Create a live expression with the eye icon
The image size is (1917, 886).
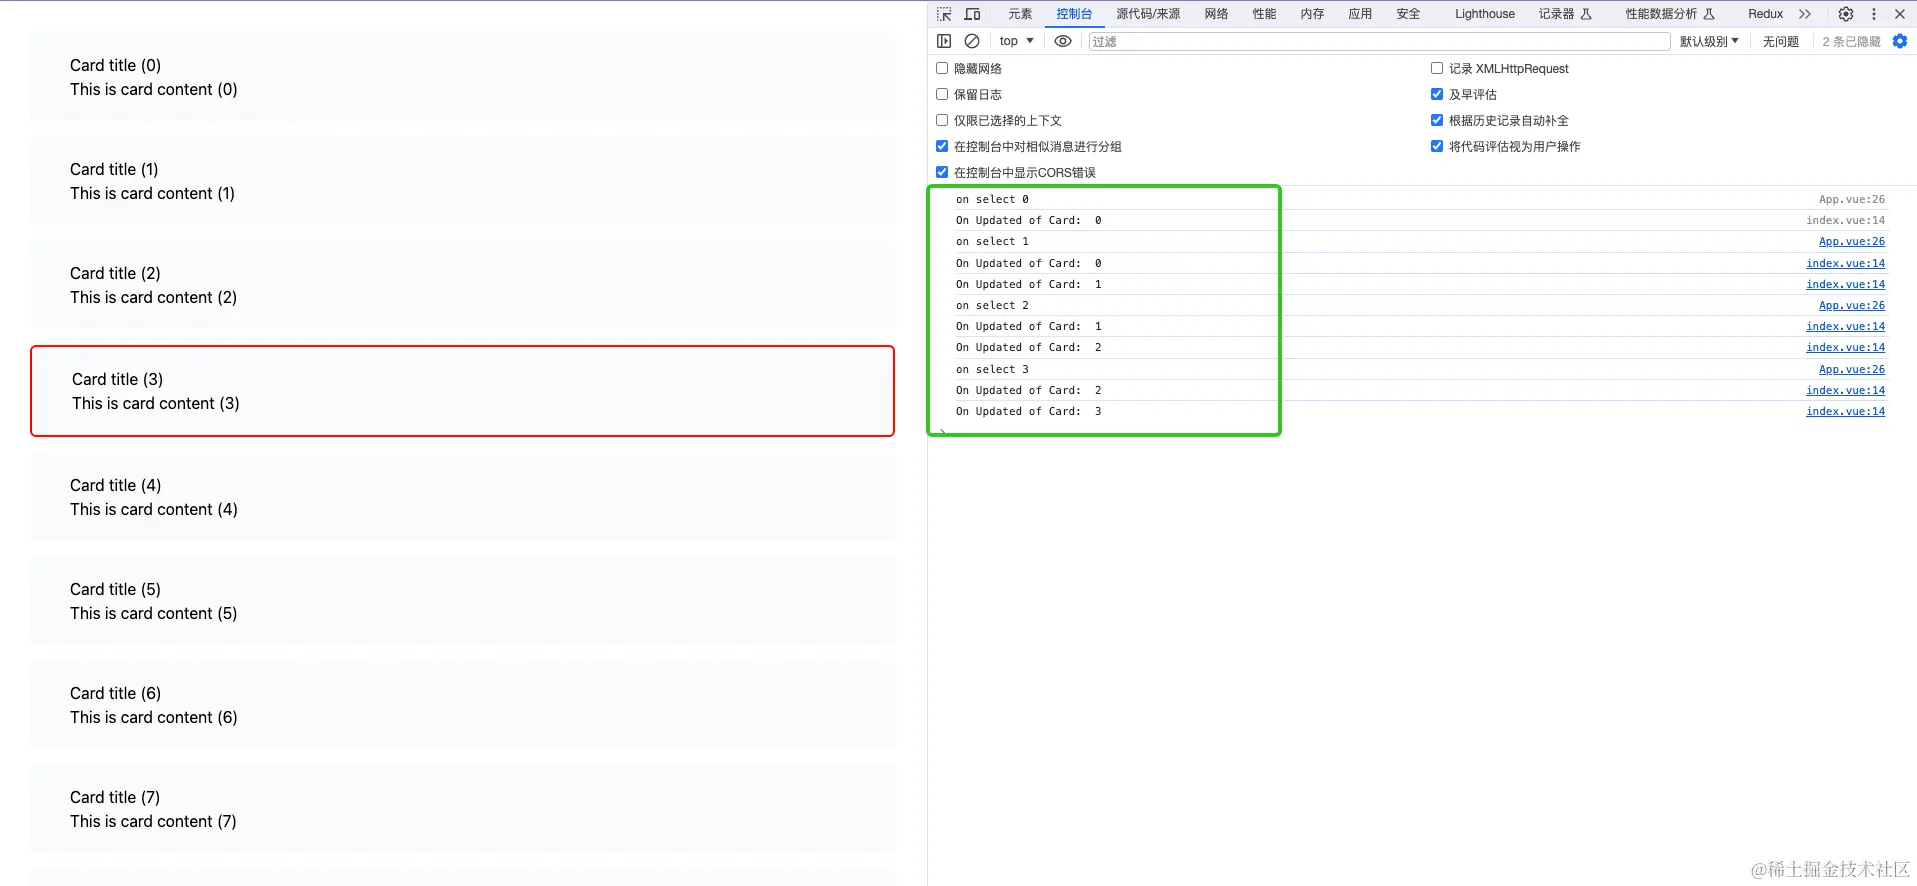pyautogui.click(x=1063, y=41)
